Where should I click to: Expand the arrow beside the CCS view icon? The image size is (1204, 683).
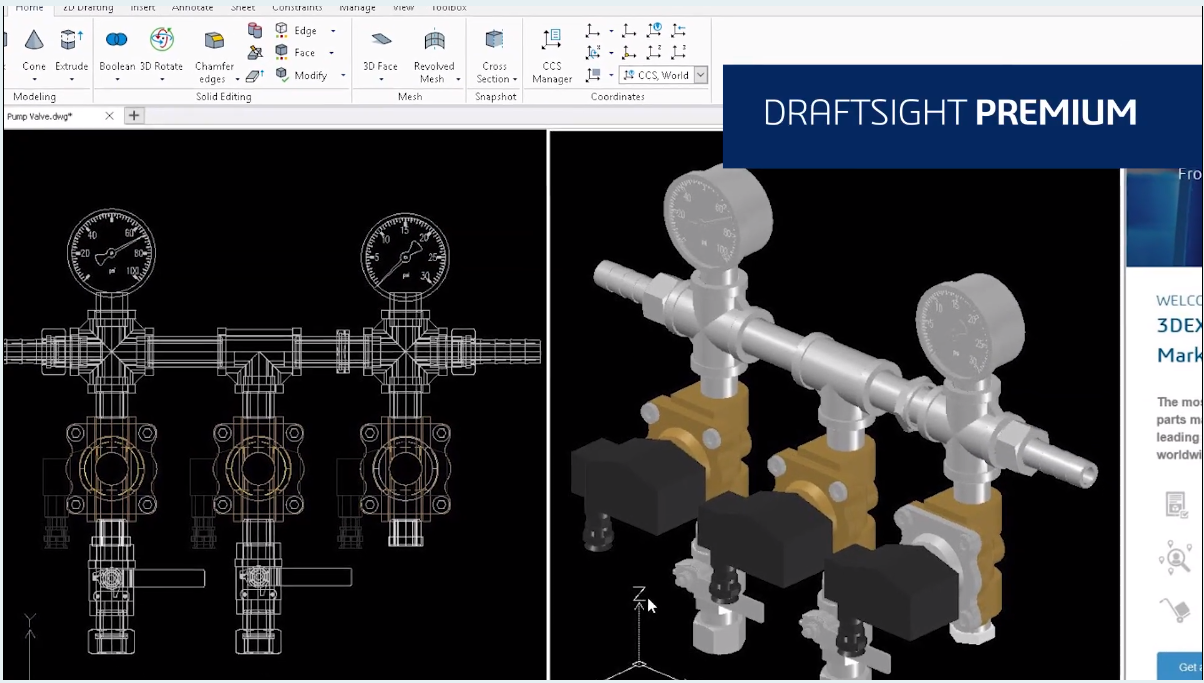[611, 75]
